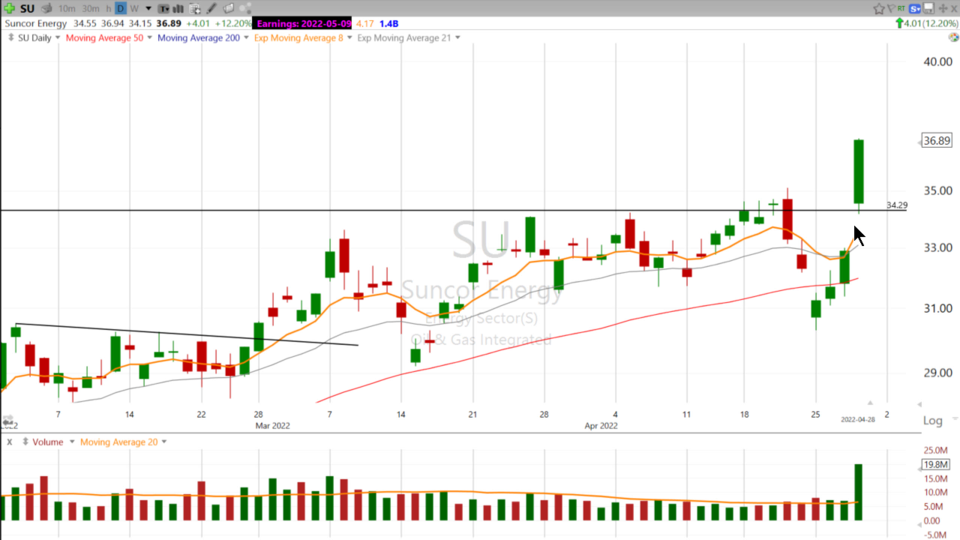Switch to the 30m time frame
The width and height of the screenshot is (960, 540).
point(91,9)
